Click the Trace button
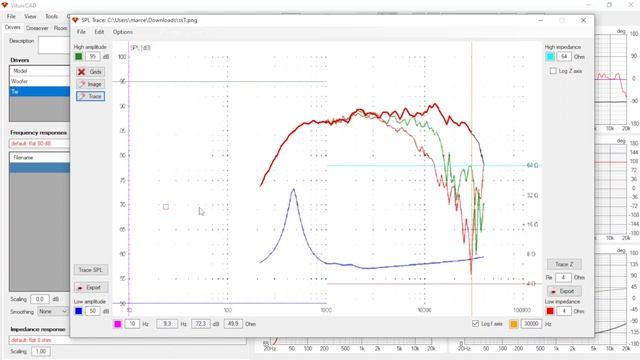The image size is (640, 360). pos(91,96)
